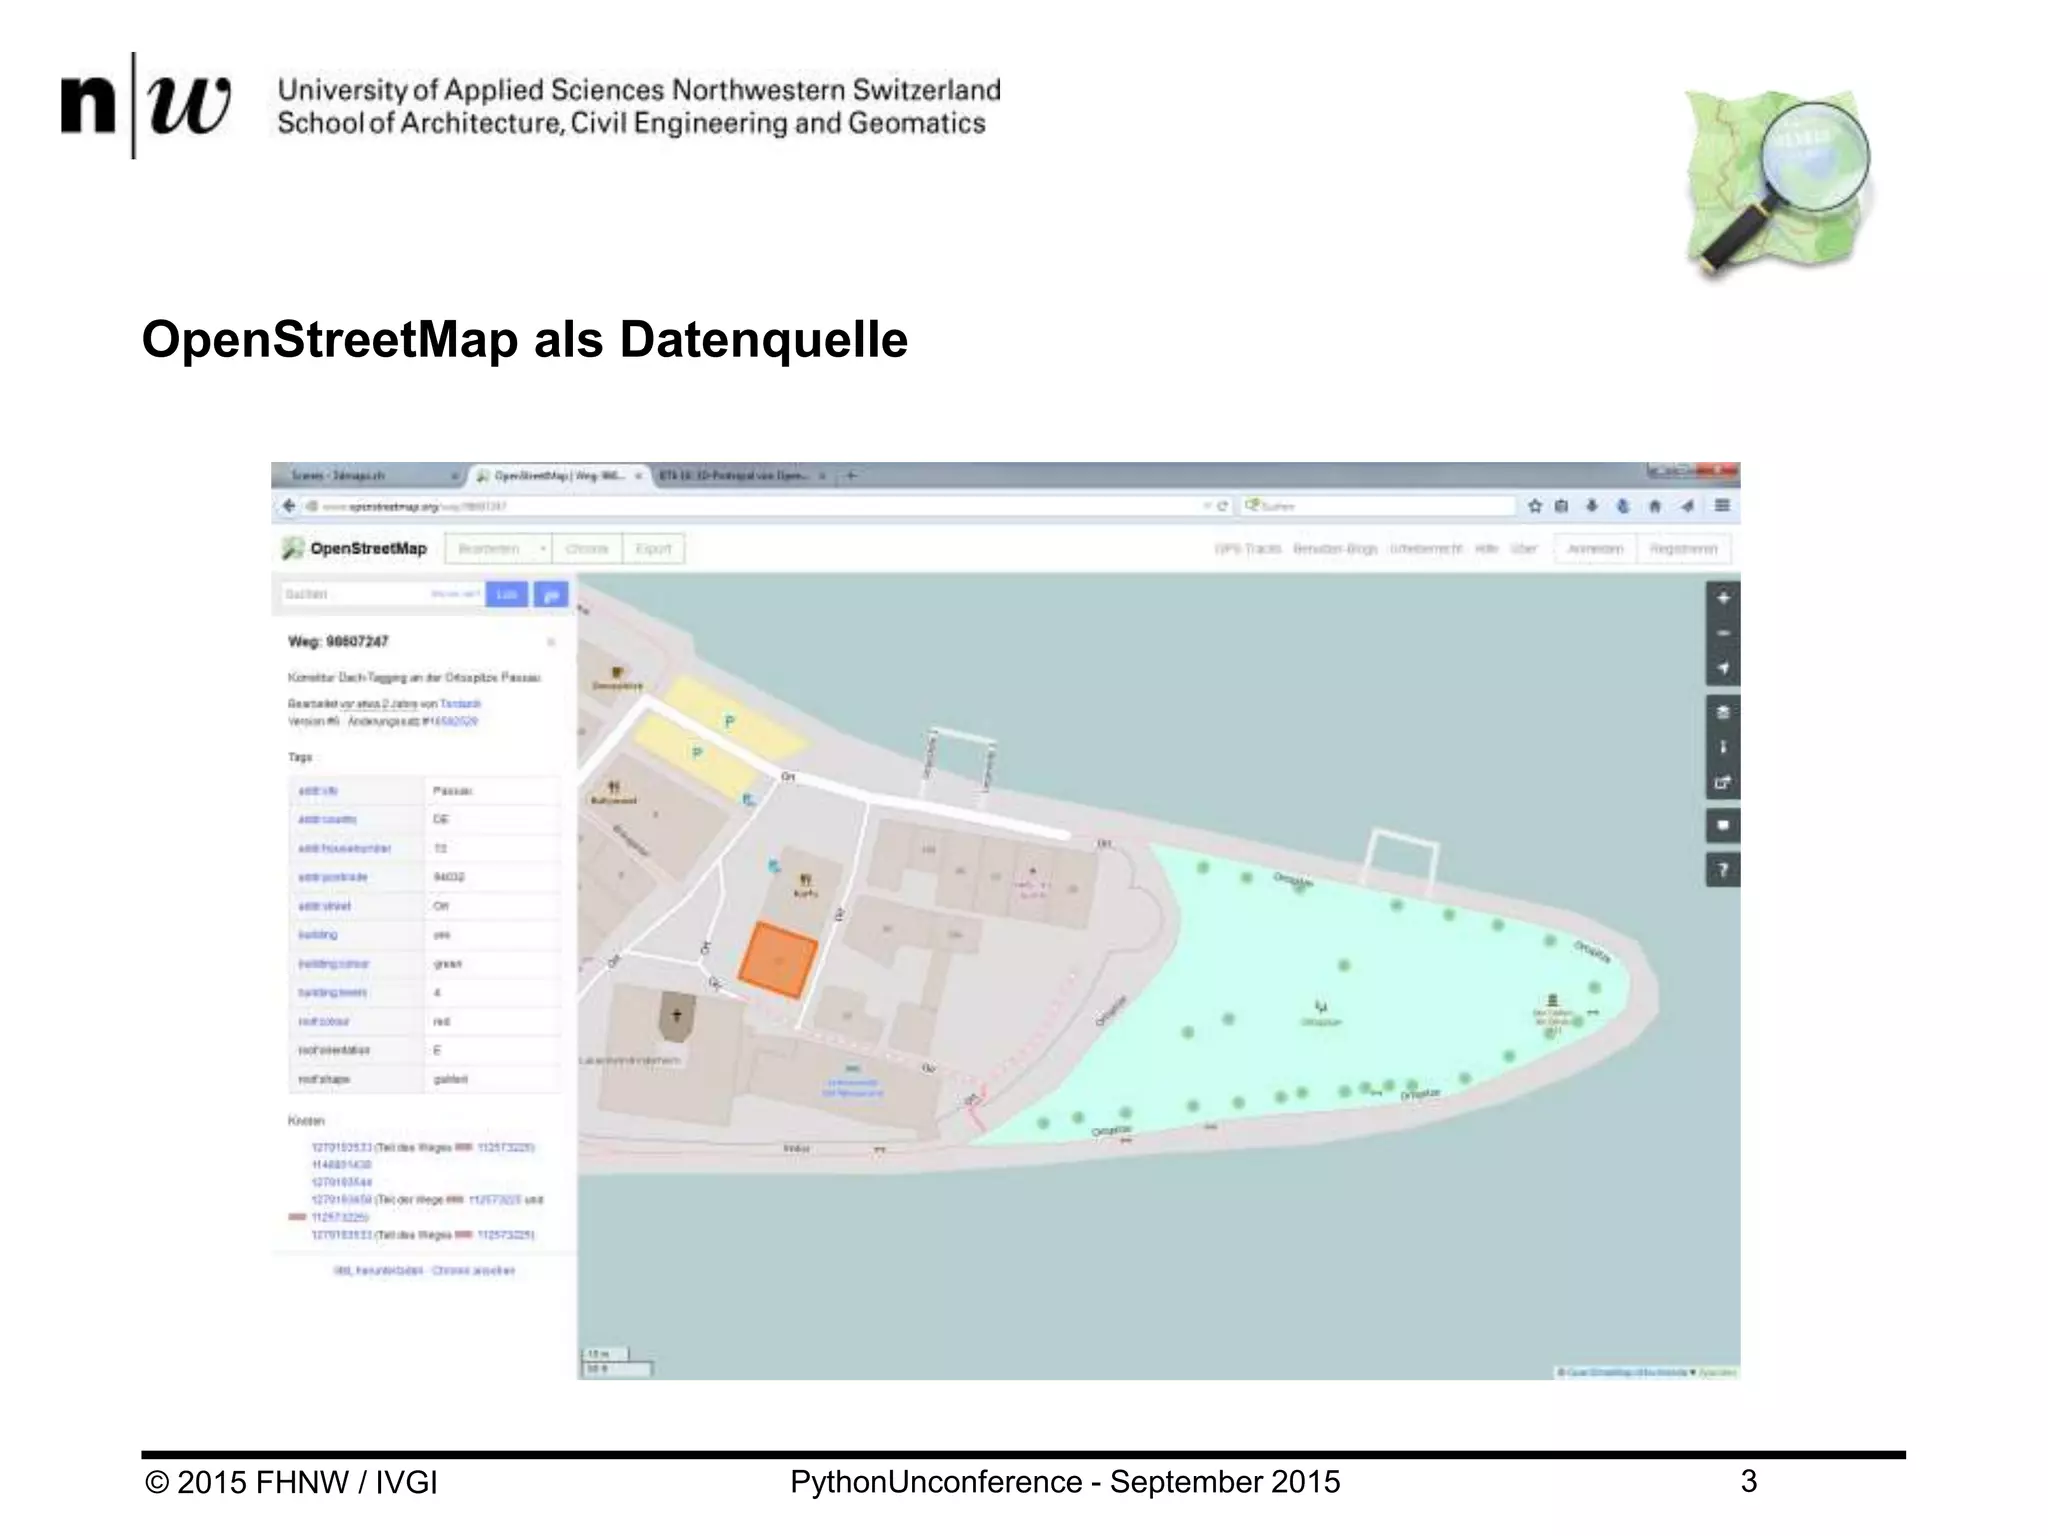The height and width of the screenshot is (1536, 2048).
Task: Open the map layers panel
Action: [x=1722, y=712]
